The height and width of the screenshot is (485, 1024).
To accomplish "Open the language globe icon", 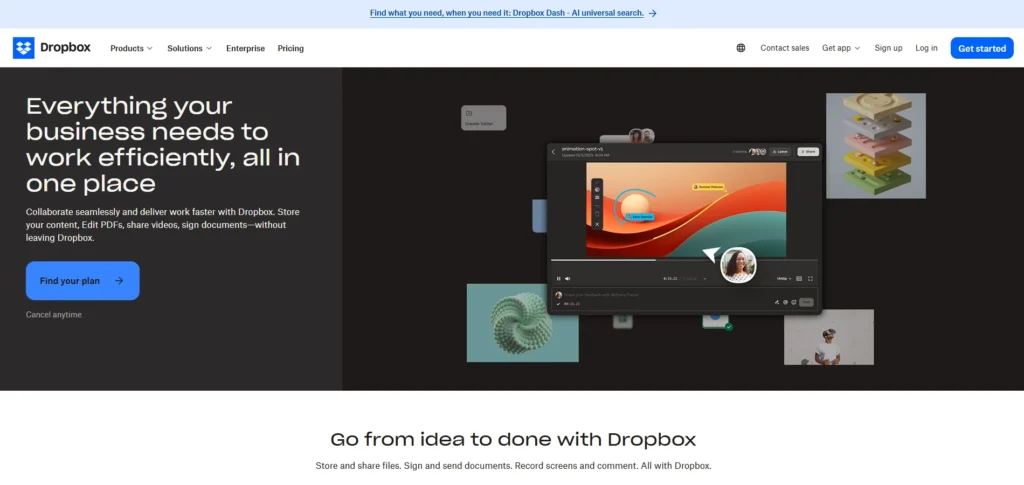I will [741, 48].
